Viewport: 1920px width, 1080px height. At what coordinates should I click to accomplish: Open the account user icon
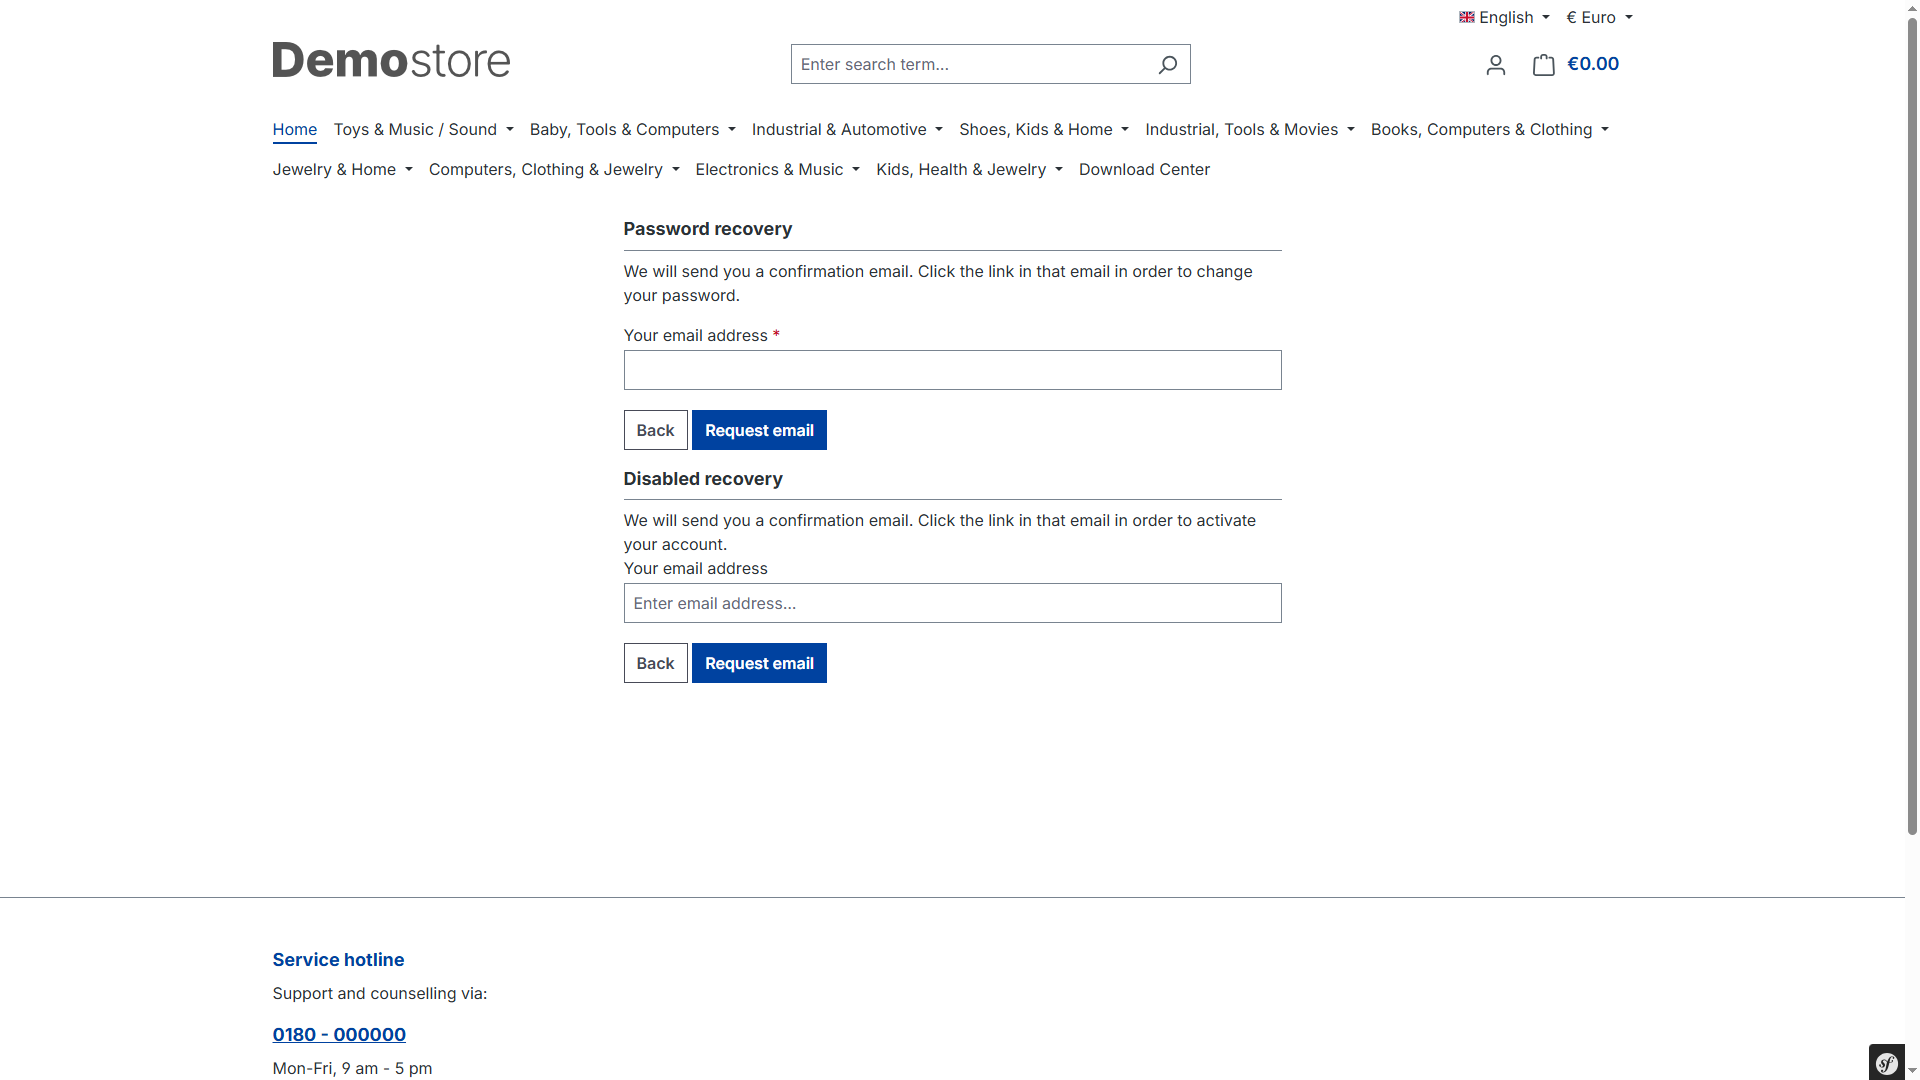[1496, 65]
